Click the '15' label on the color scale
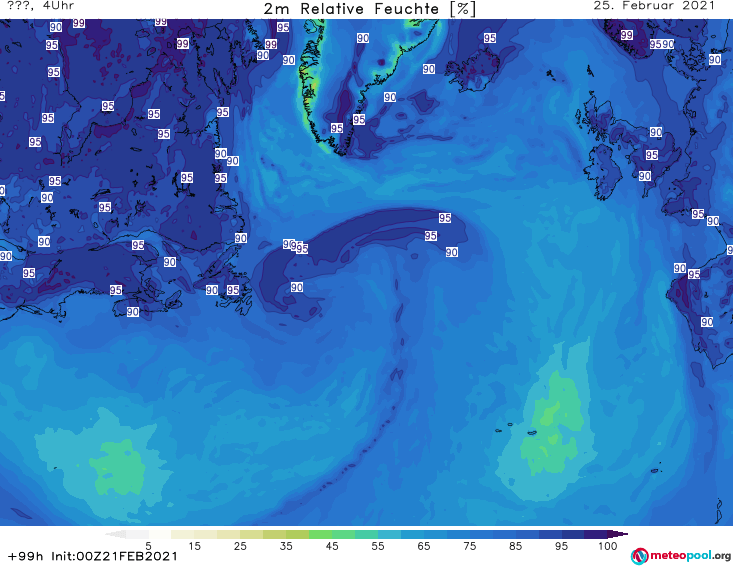Screen dimensions: 733x566 tap(194, 545)
